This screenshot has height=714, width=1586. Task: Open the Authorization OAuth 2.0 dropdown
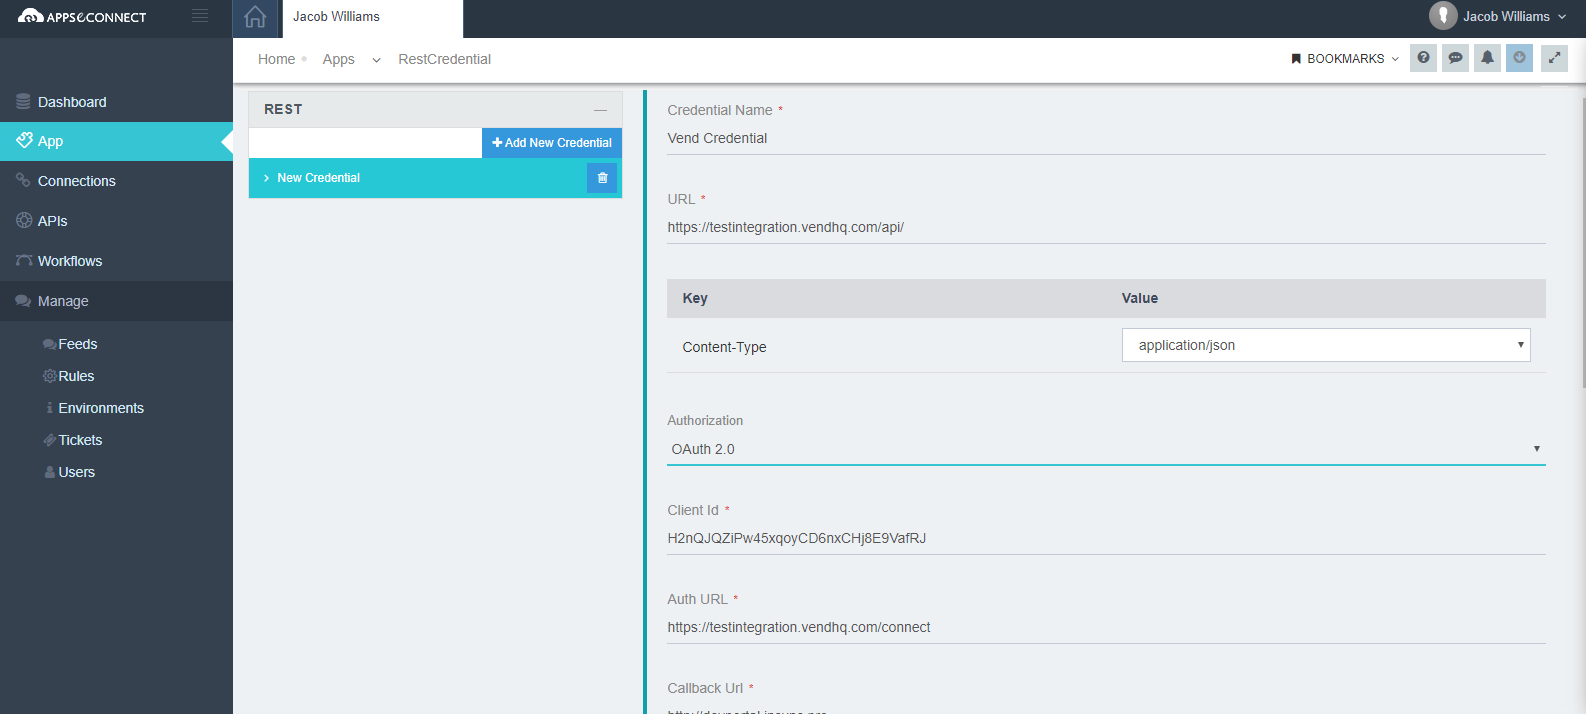pos(1106,449)
